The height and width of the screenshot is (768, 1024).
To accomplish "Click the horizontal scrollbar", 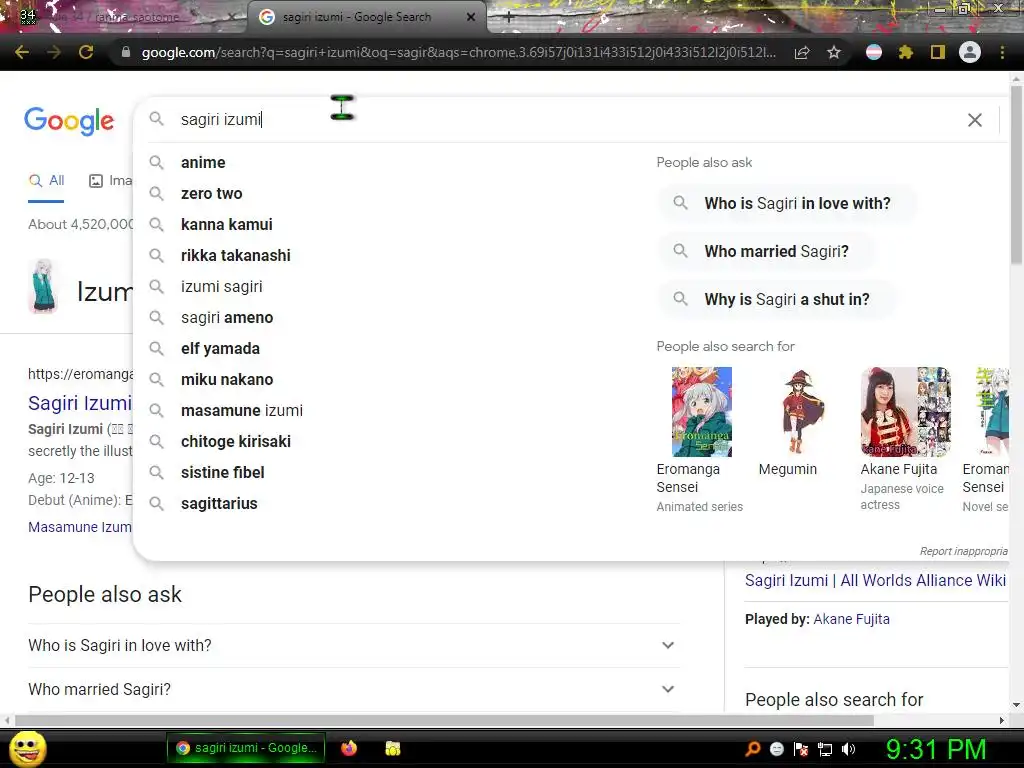I will pyautogui.click(x=444, y=720).
